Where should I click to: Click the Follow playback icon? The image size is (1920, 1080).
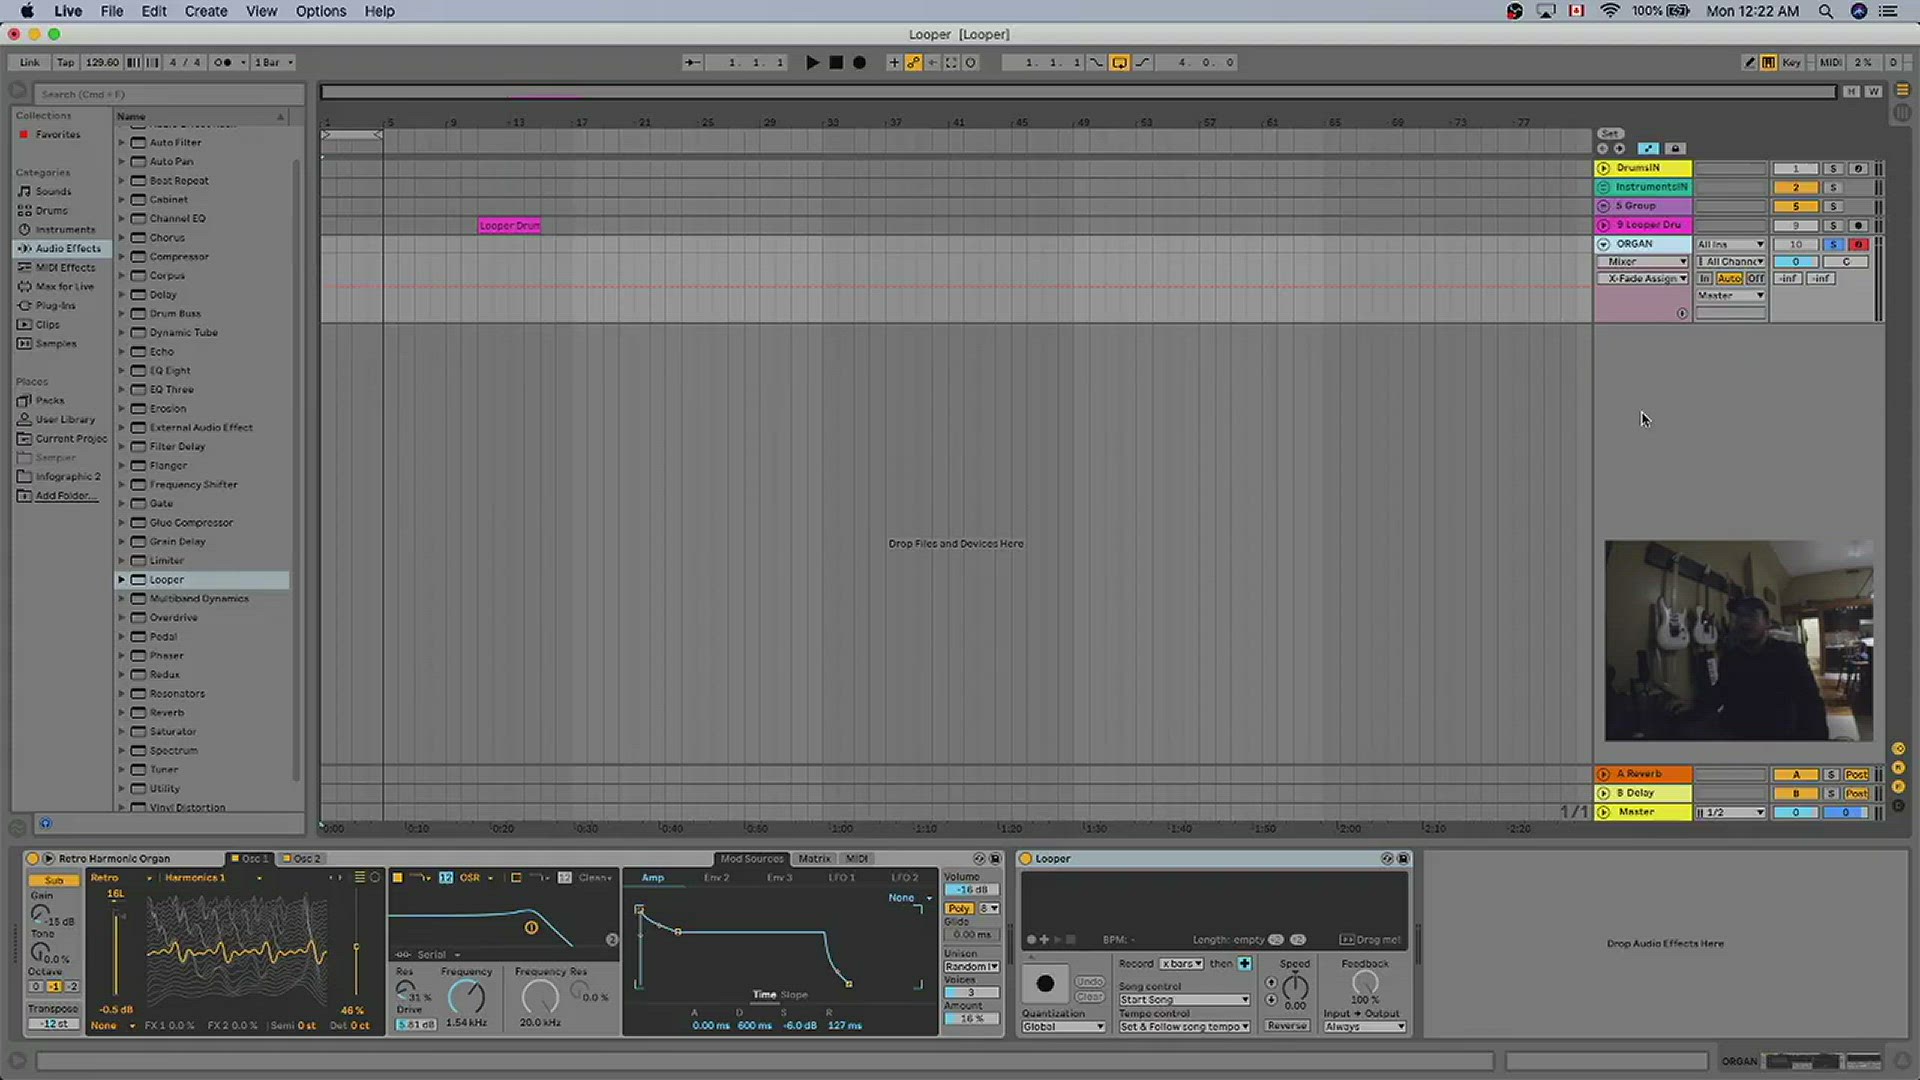coord(691,62)
